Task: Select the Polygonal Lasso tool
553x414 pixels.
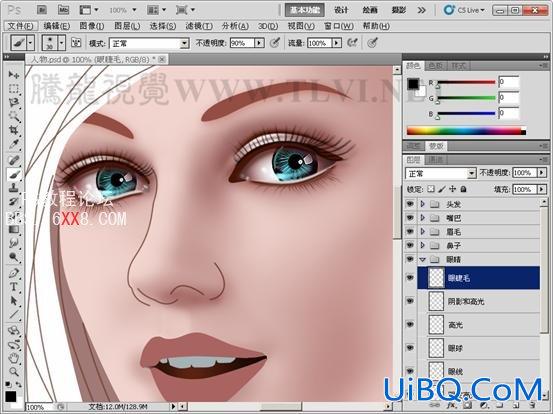Action: [x=14, y=103]
